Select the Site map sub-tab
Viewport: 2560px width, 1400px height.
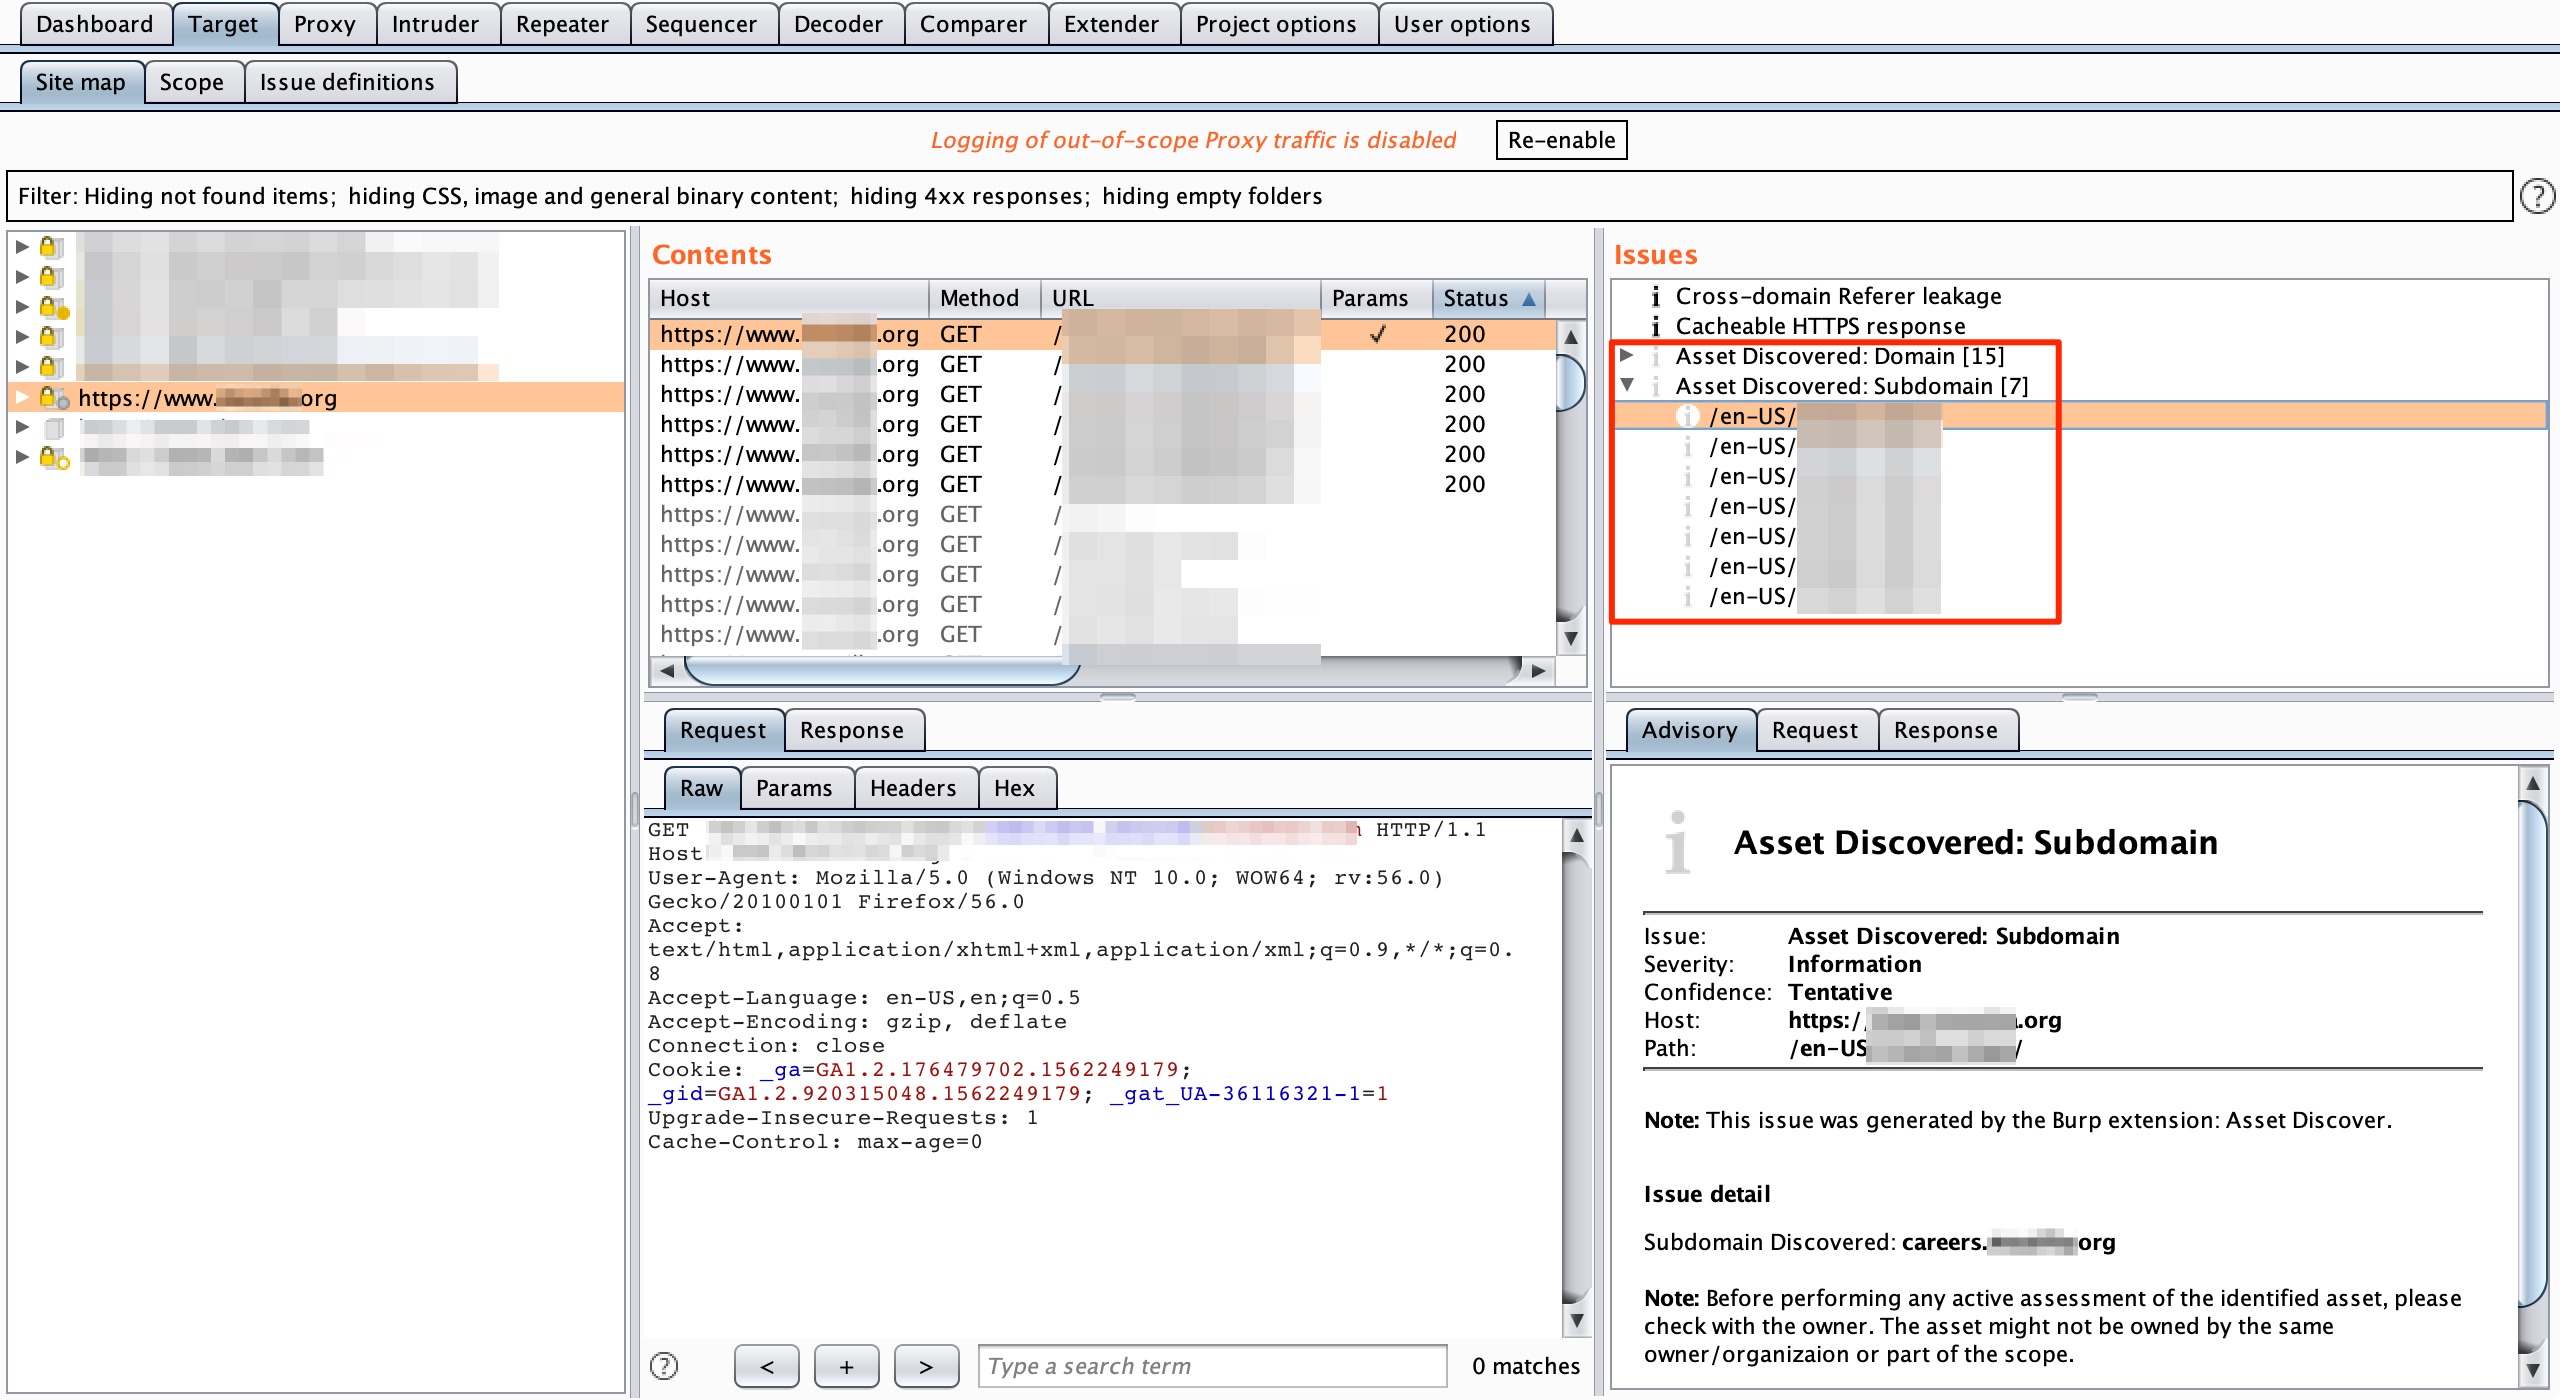tap(80, 82)
